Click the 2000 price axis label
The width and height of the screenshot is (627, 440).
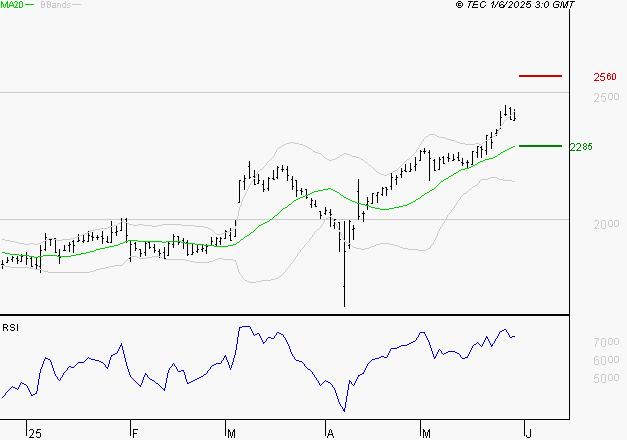pyautogui.click(x=606, y=224)
